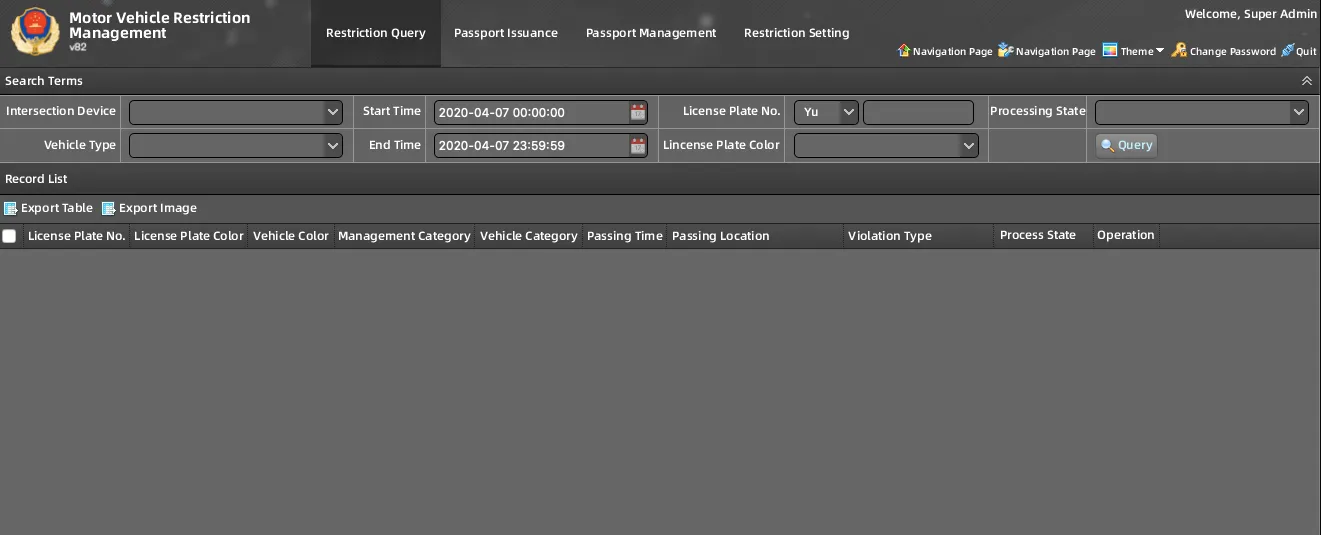
Task: Go to the Passport Management tab
Action: click(651, 33)
